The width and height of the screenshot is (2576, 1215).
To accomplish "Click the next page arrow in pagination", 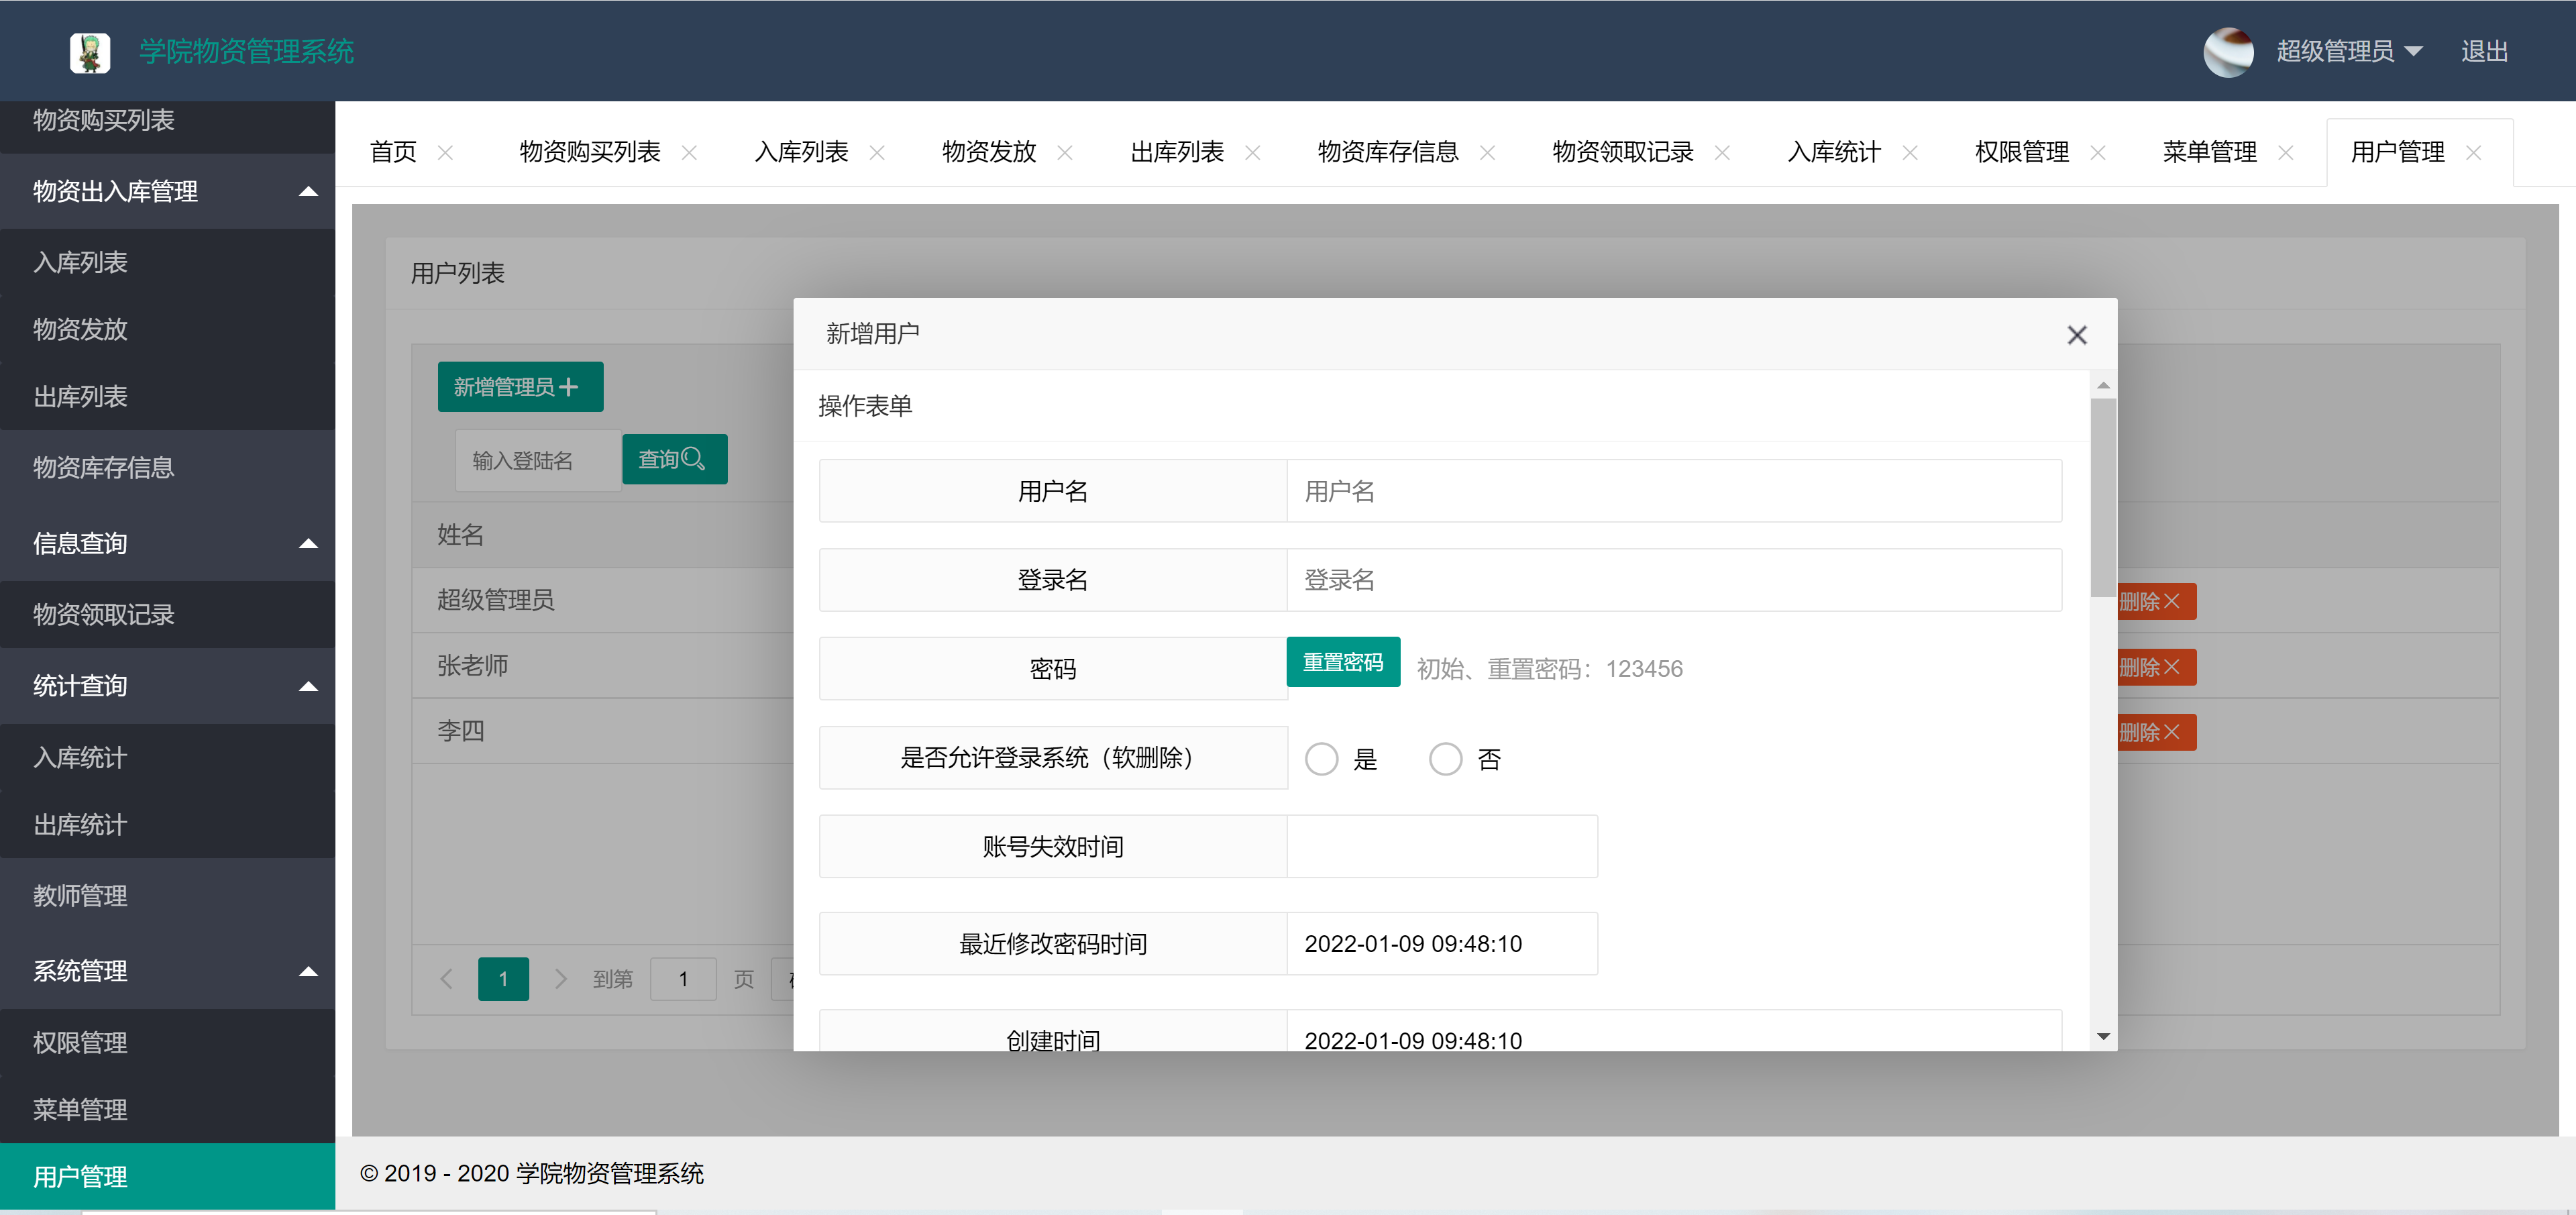I will 560,979.
